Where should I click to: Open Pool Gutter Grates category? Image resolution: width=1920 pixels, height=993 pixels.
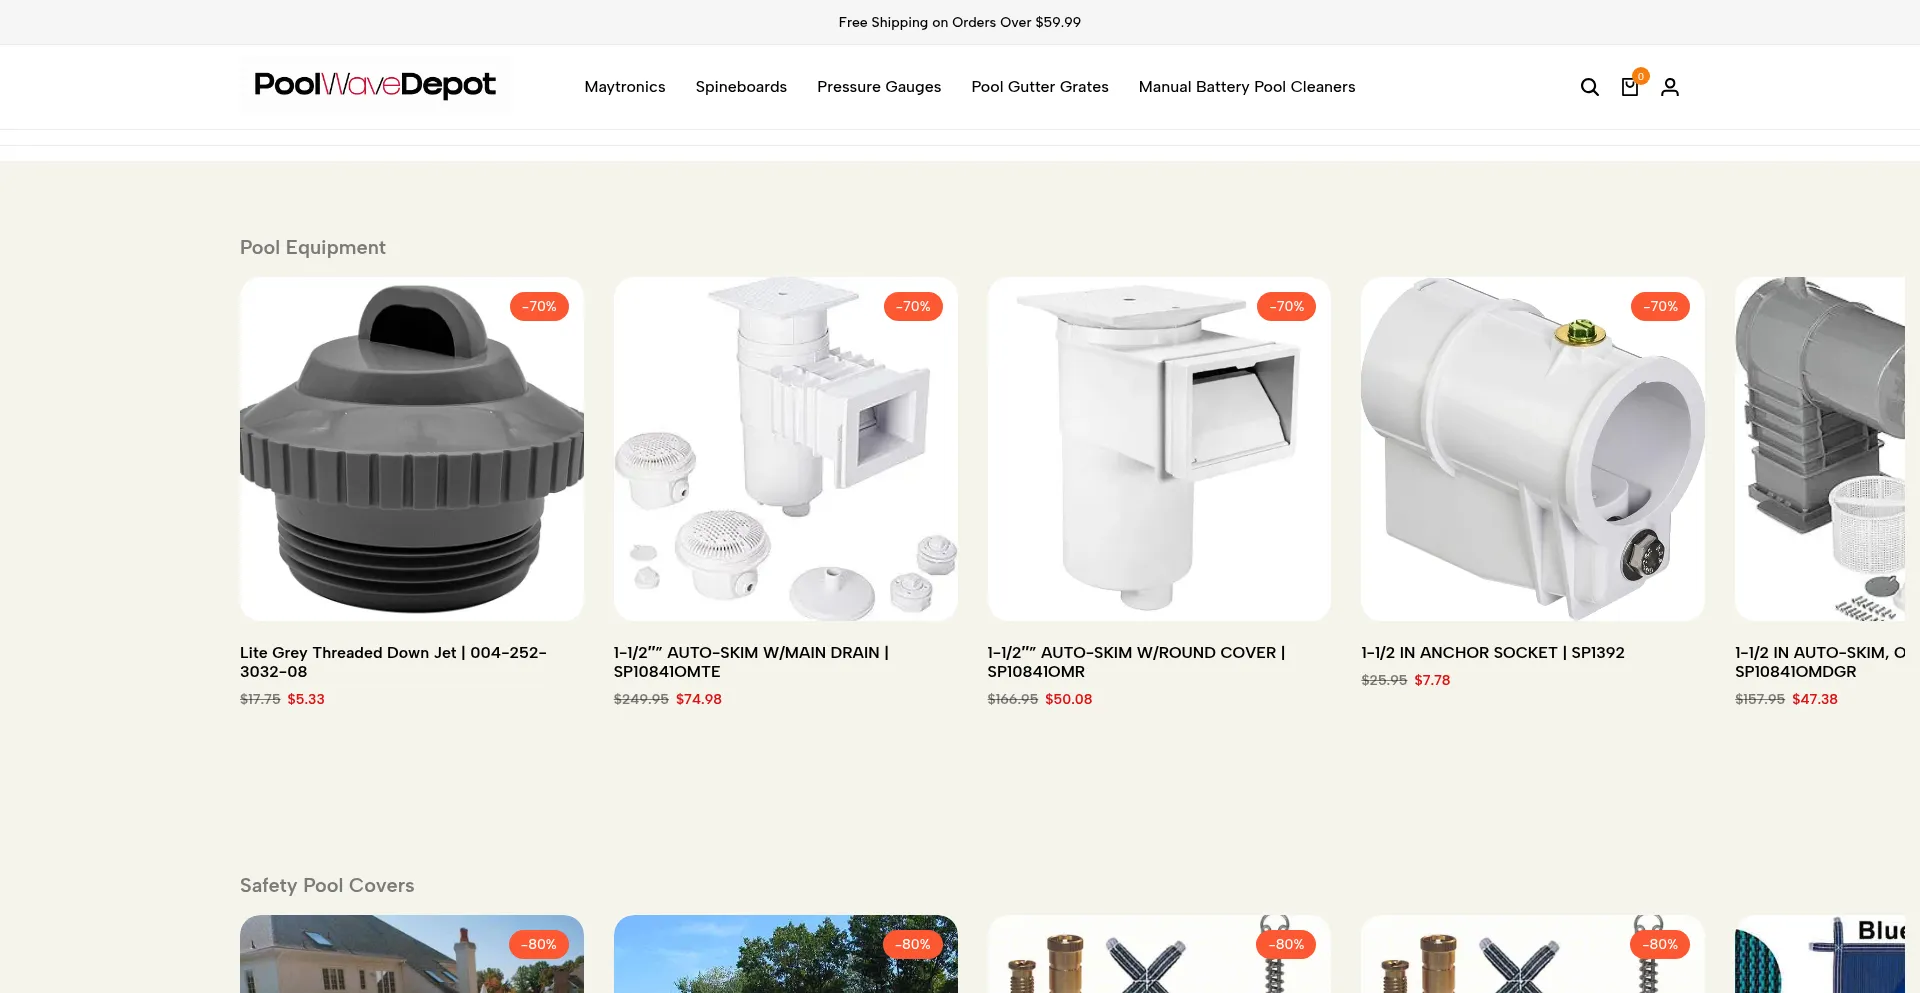click(1040, 87)
